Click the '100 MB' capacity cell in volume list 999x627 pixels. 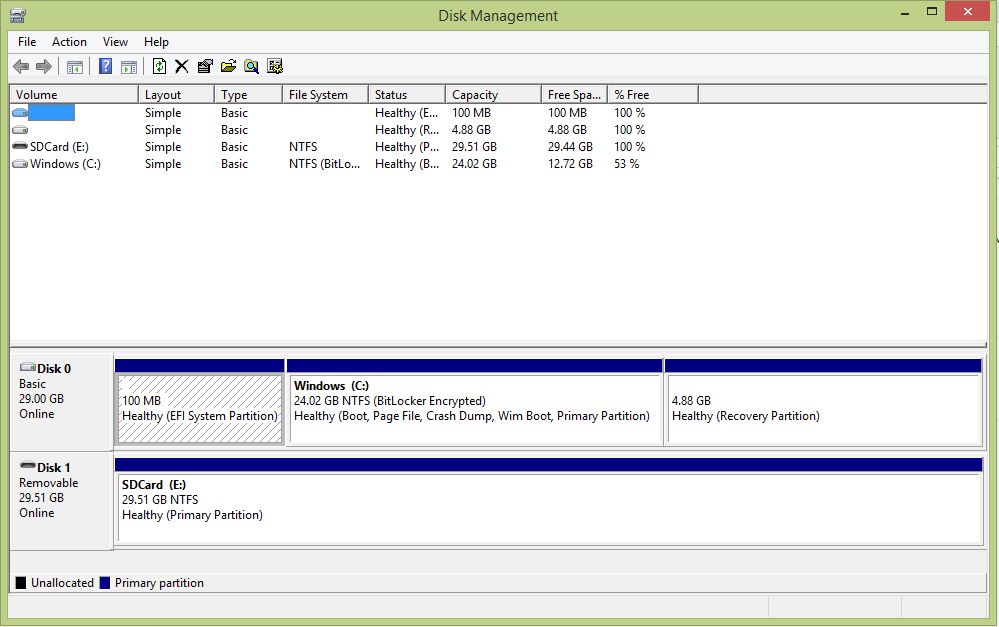[471, 113]
